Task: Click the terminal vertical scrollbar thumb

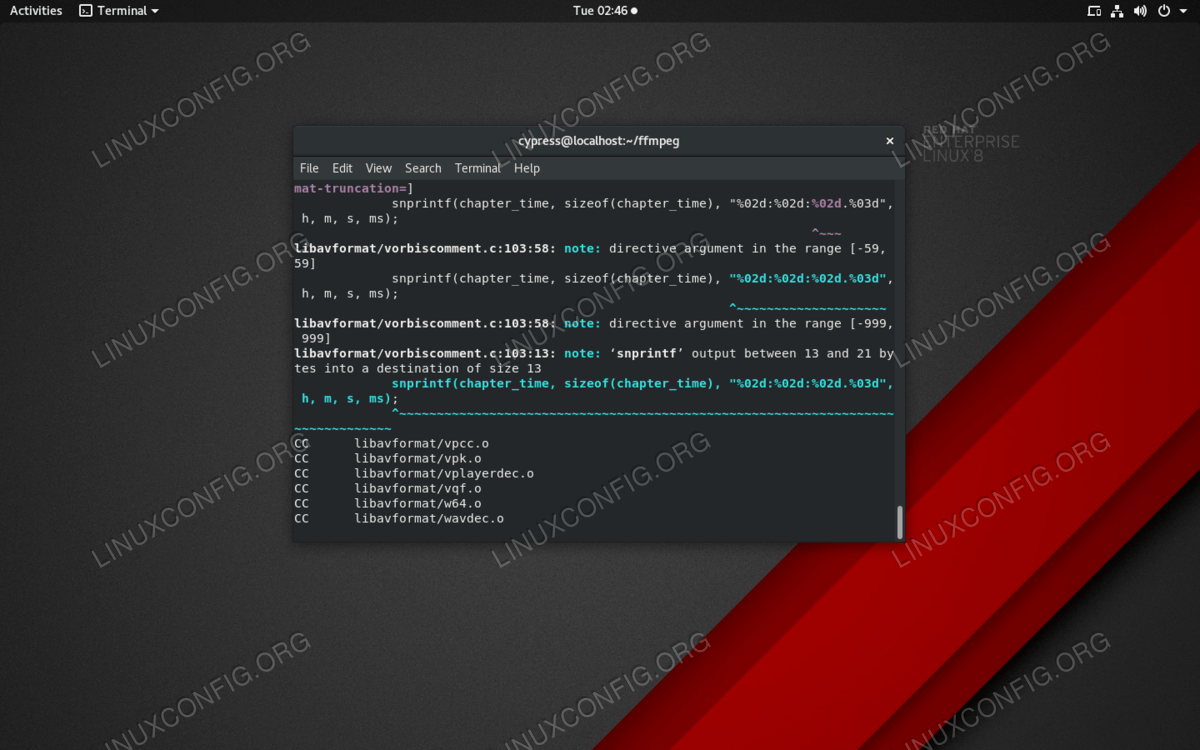Action: [x=900, y=522]
